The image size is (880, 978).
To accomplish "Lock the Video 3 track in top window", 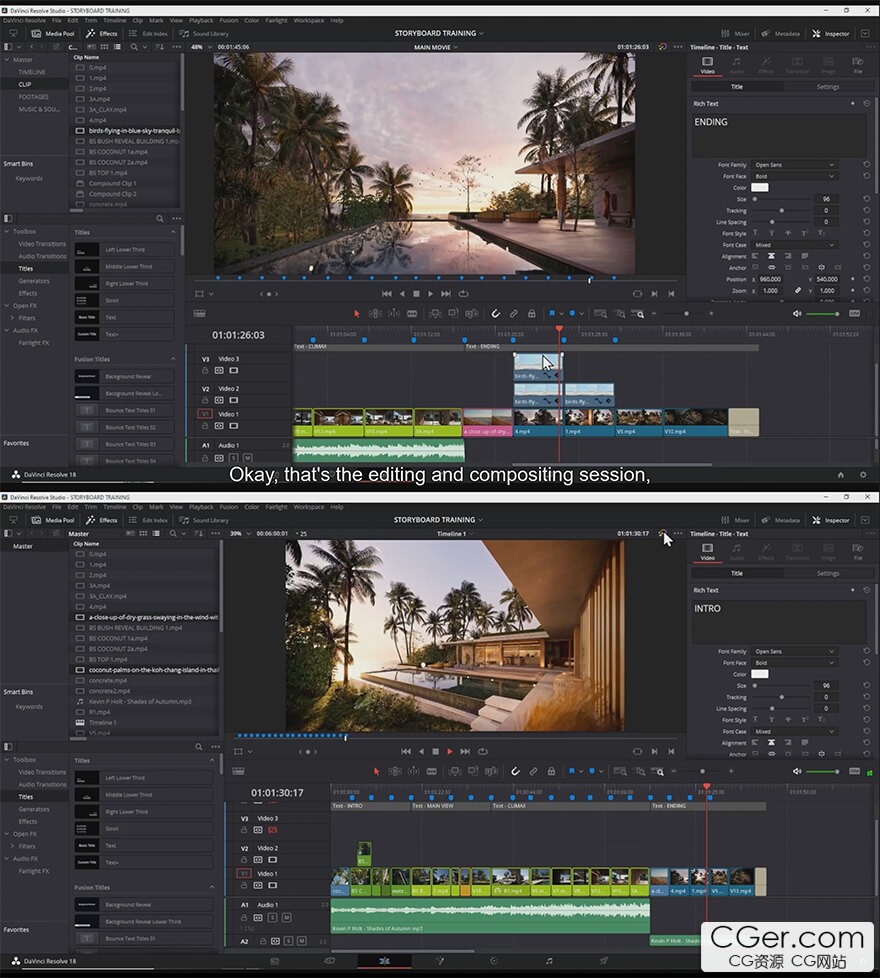I will [205, 370].
